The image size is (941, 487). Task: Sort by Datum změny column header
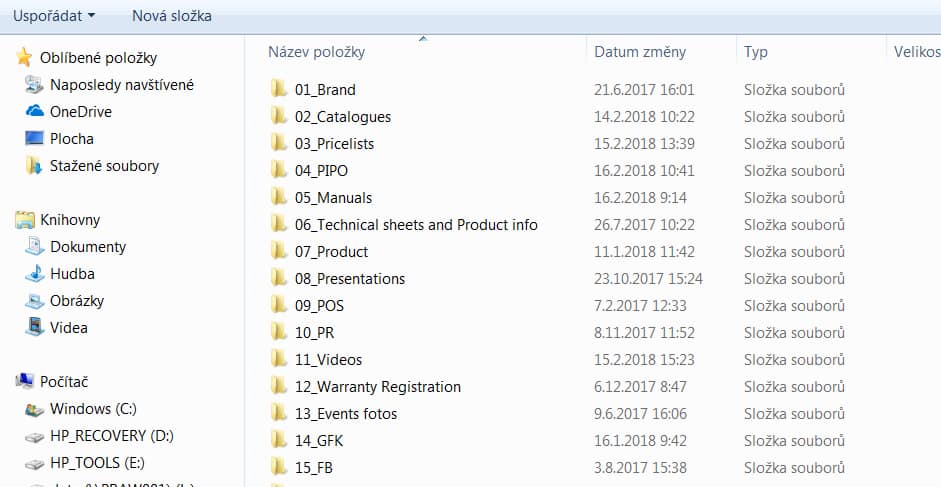tap(640, 52)
